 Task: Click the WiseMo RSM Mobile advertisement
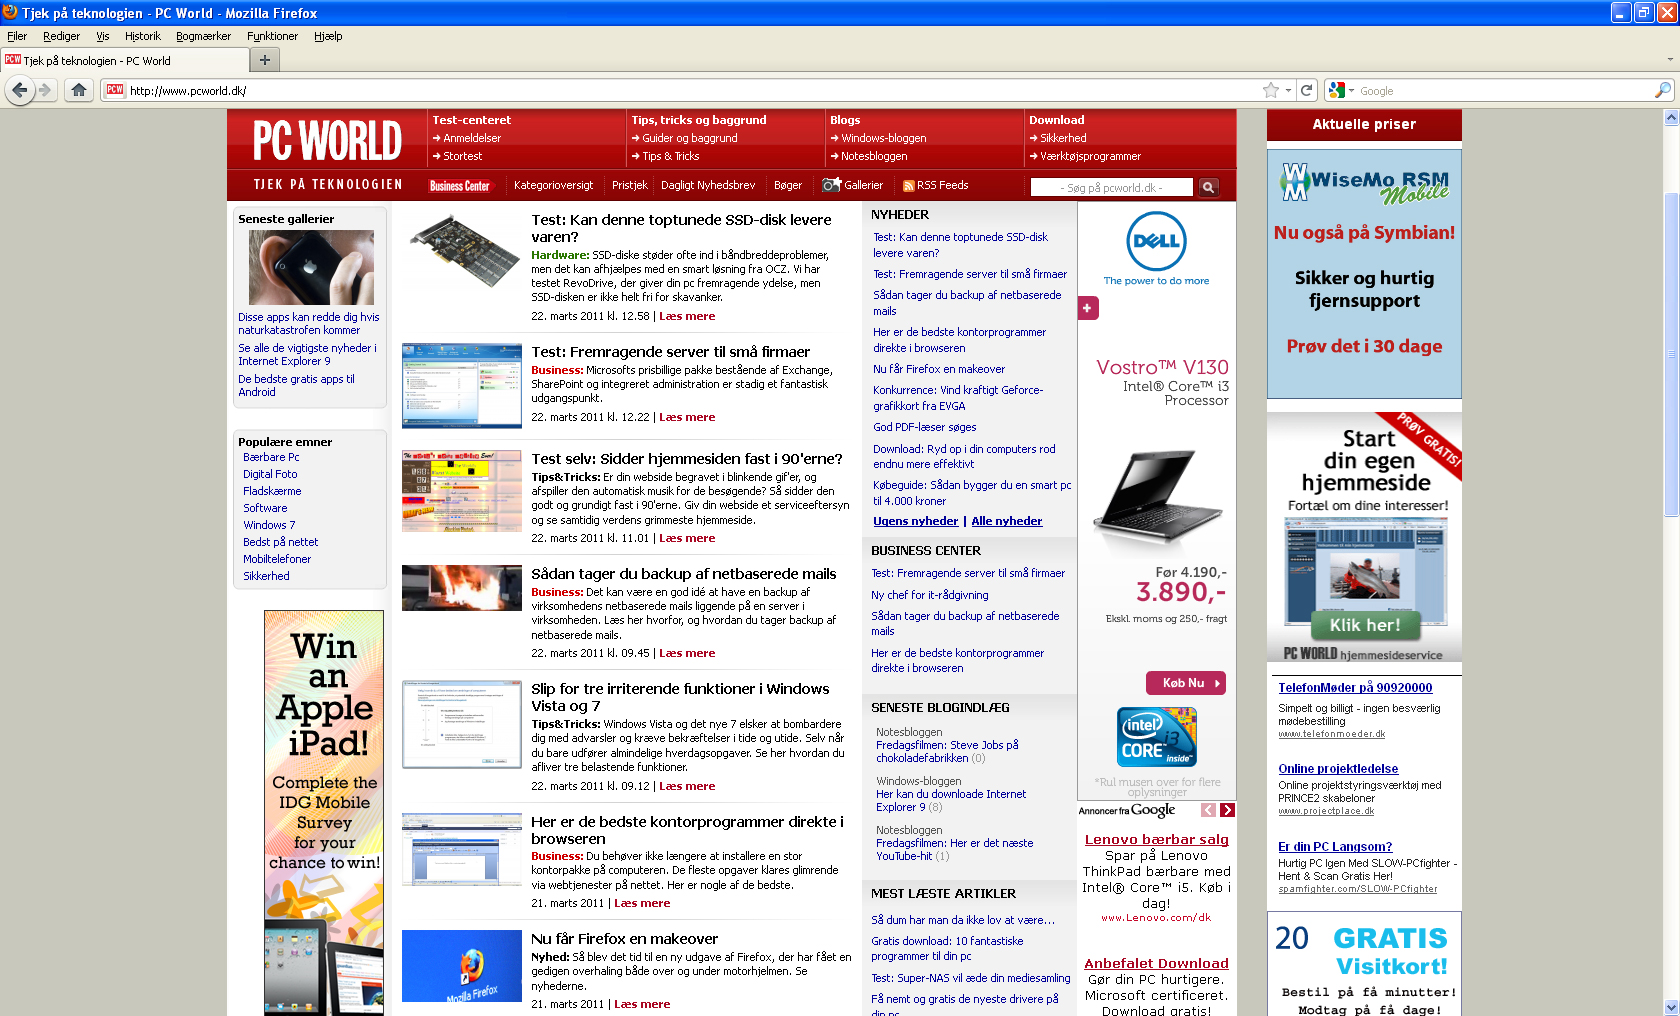coord(1364,274)
